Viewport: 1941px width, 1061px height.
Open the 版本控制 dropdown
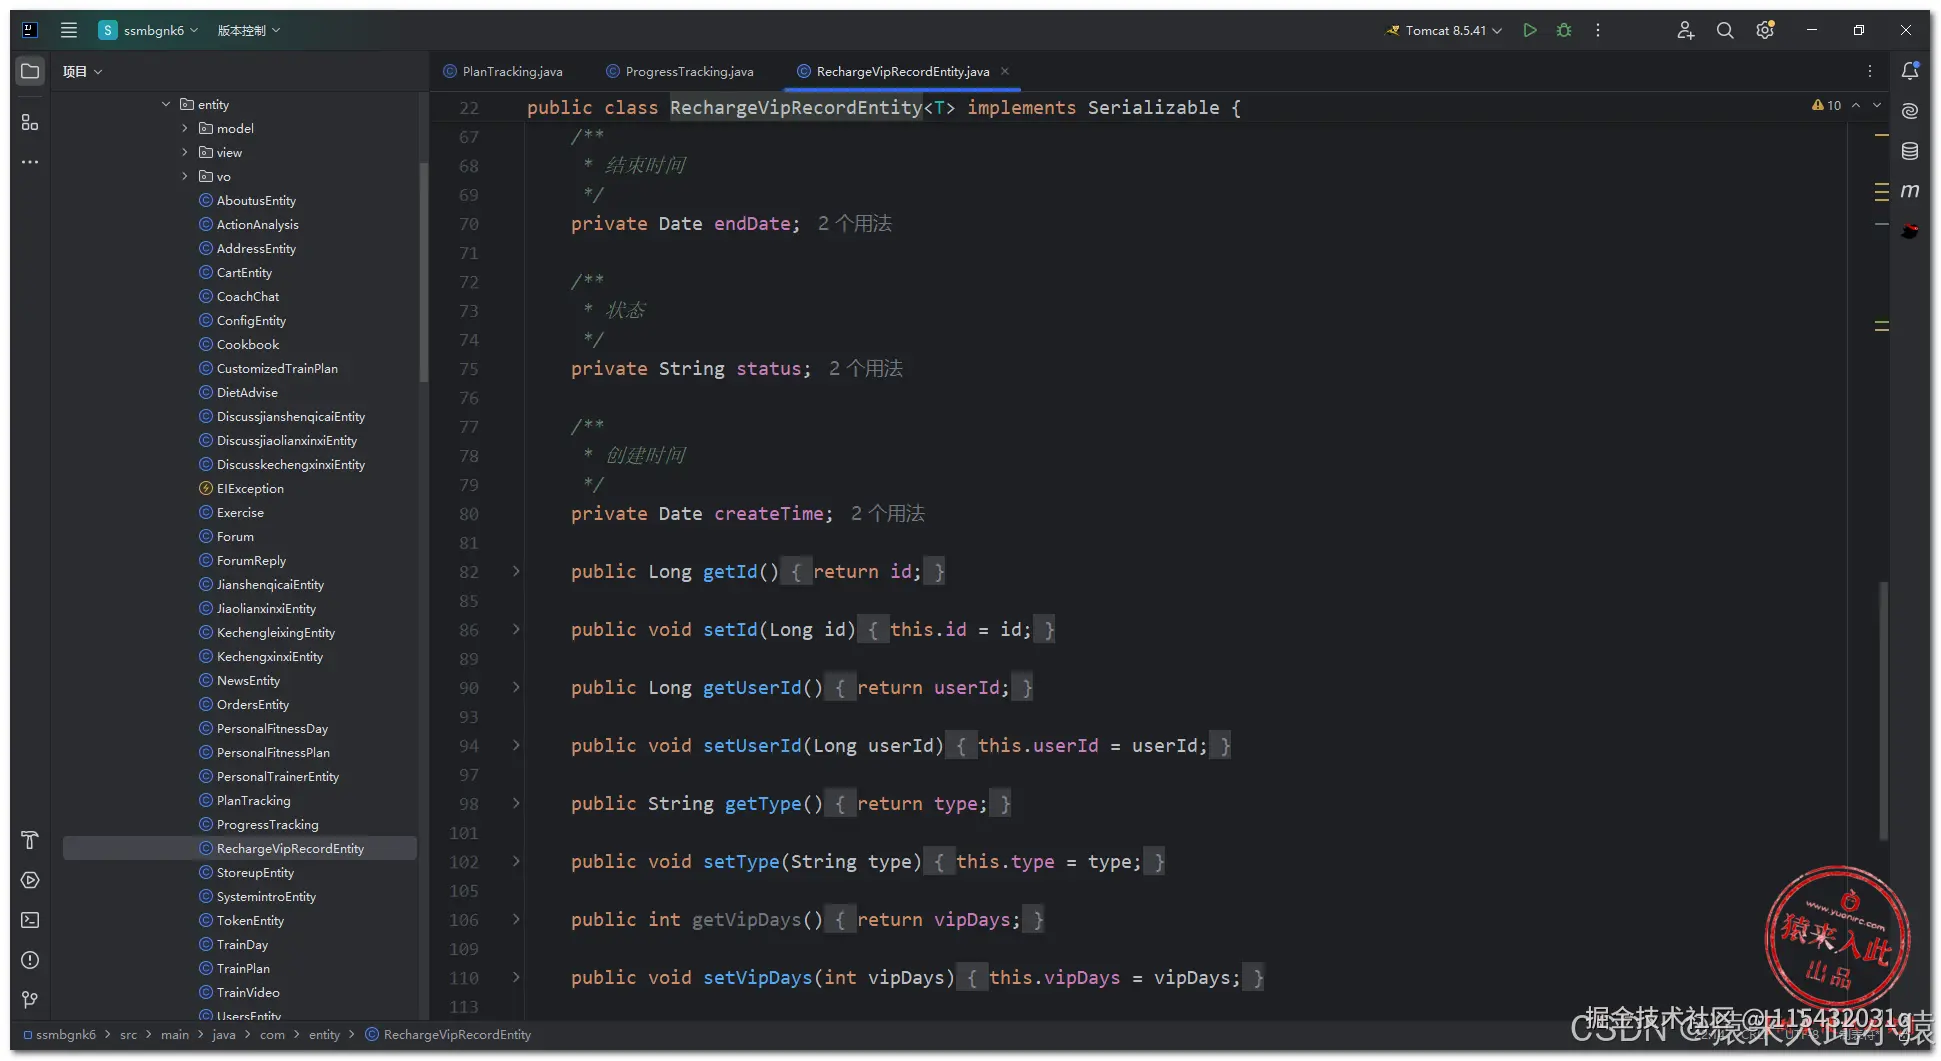(249, 30)
